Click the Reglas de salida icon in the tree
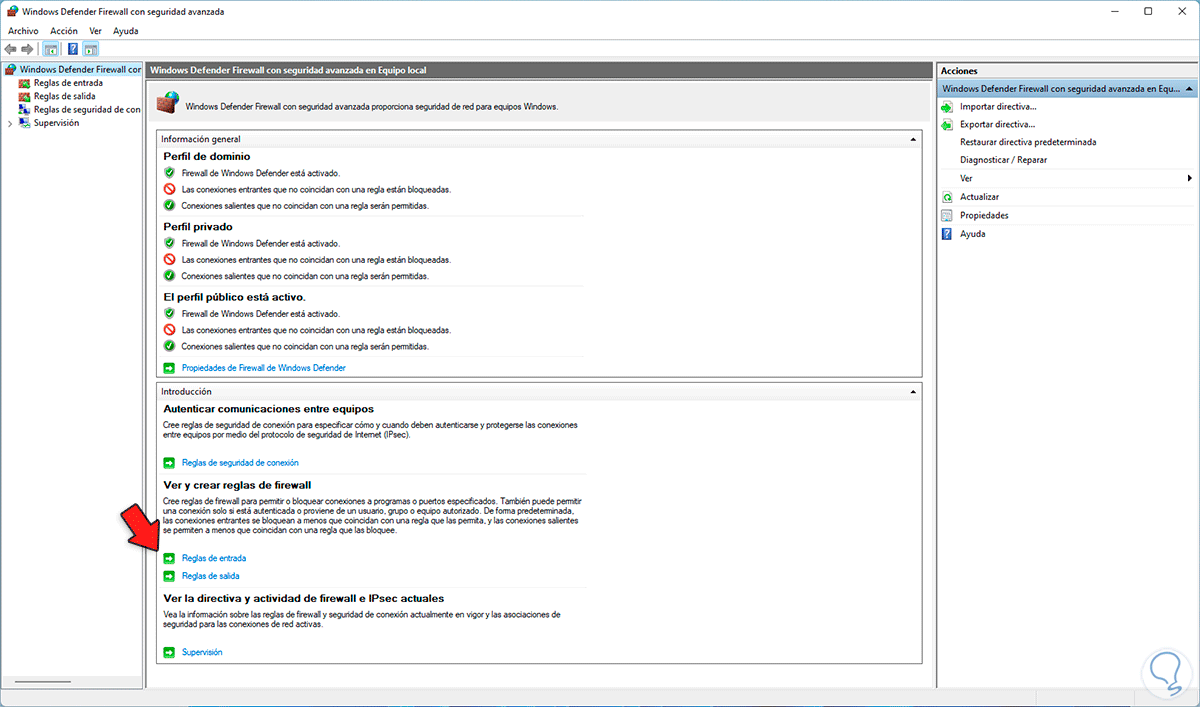Screen dimensions: 1200x707 tap(25, 96)
